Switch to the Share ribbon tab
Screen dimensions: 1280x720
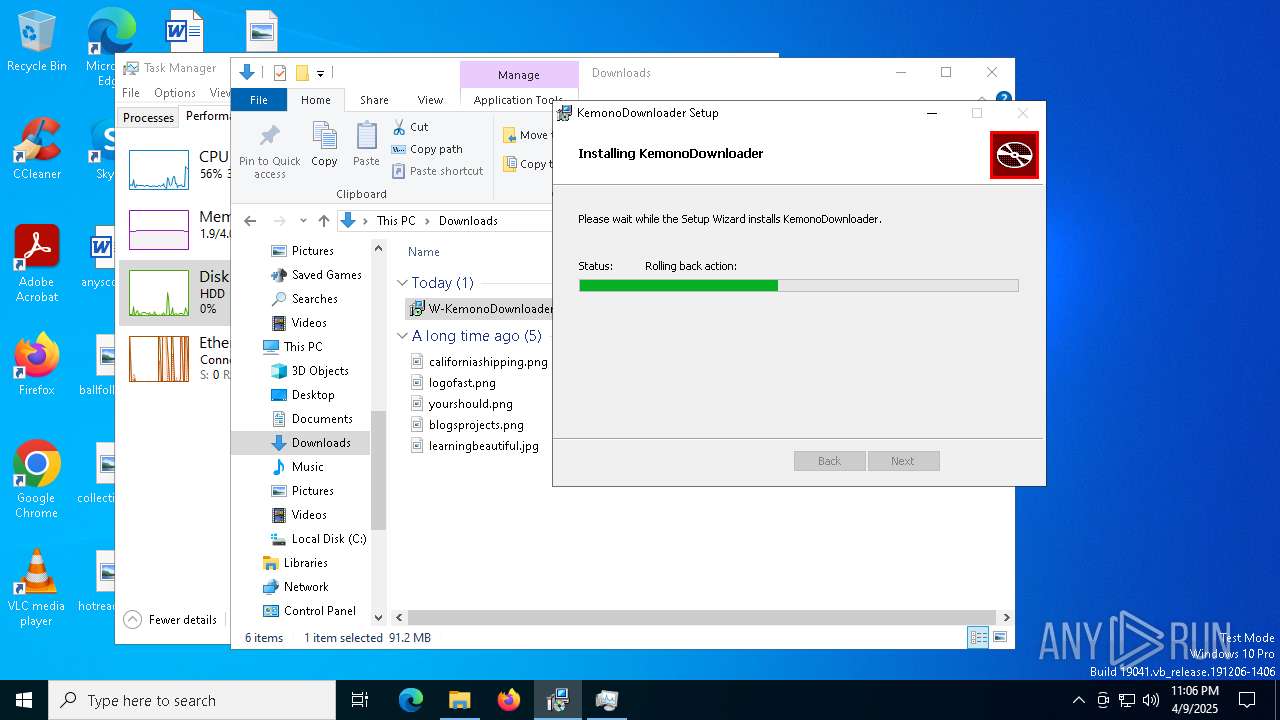374,100
